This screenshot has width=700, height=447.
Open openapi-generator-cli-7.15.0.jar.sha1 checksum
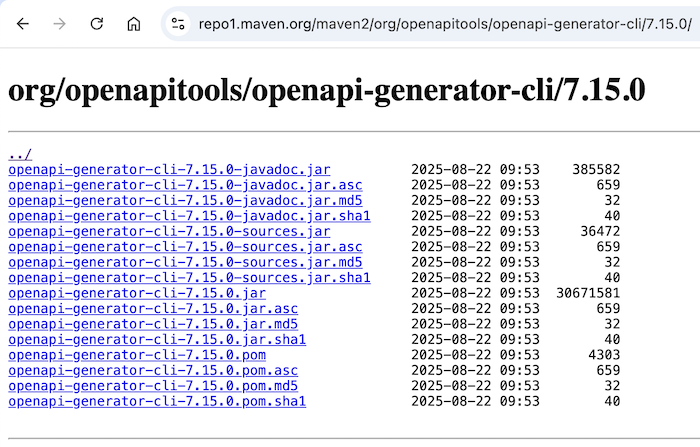click(x=157, y=339)
